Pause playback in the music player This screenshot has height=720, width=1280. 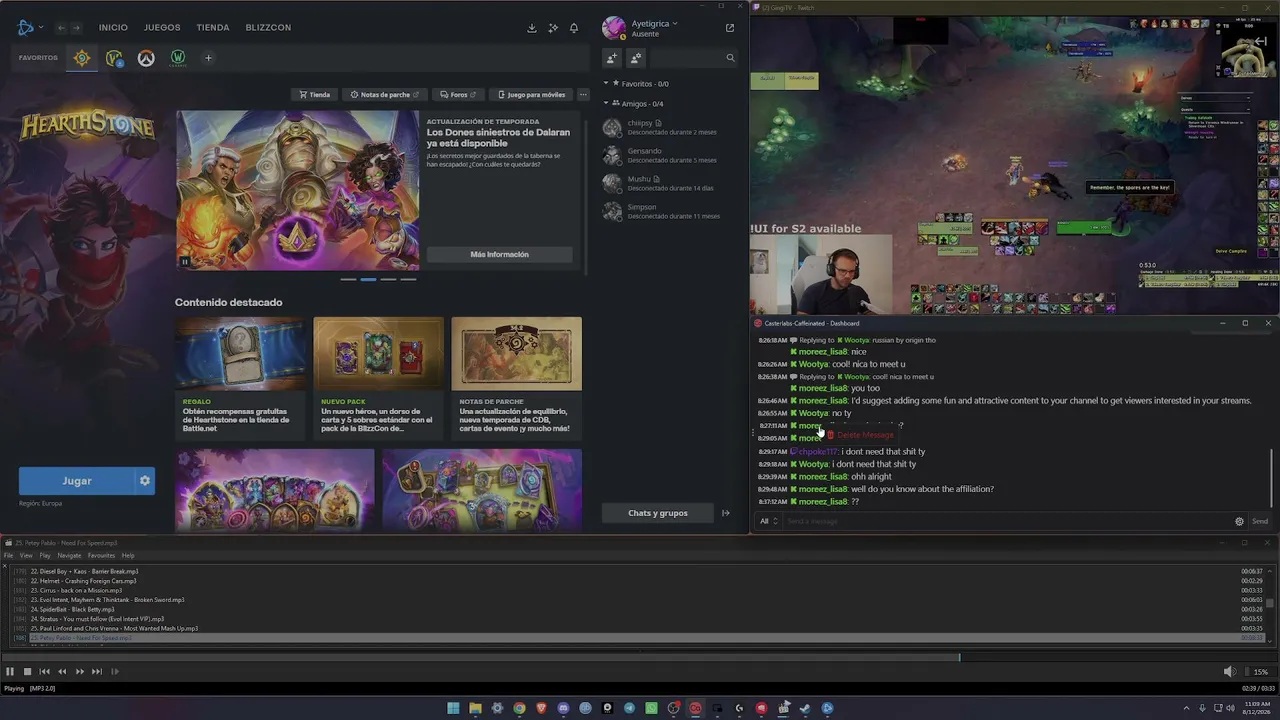(x=10, y=672)
